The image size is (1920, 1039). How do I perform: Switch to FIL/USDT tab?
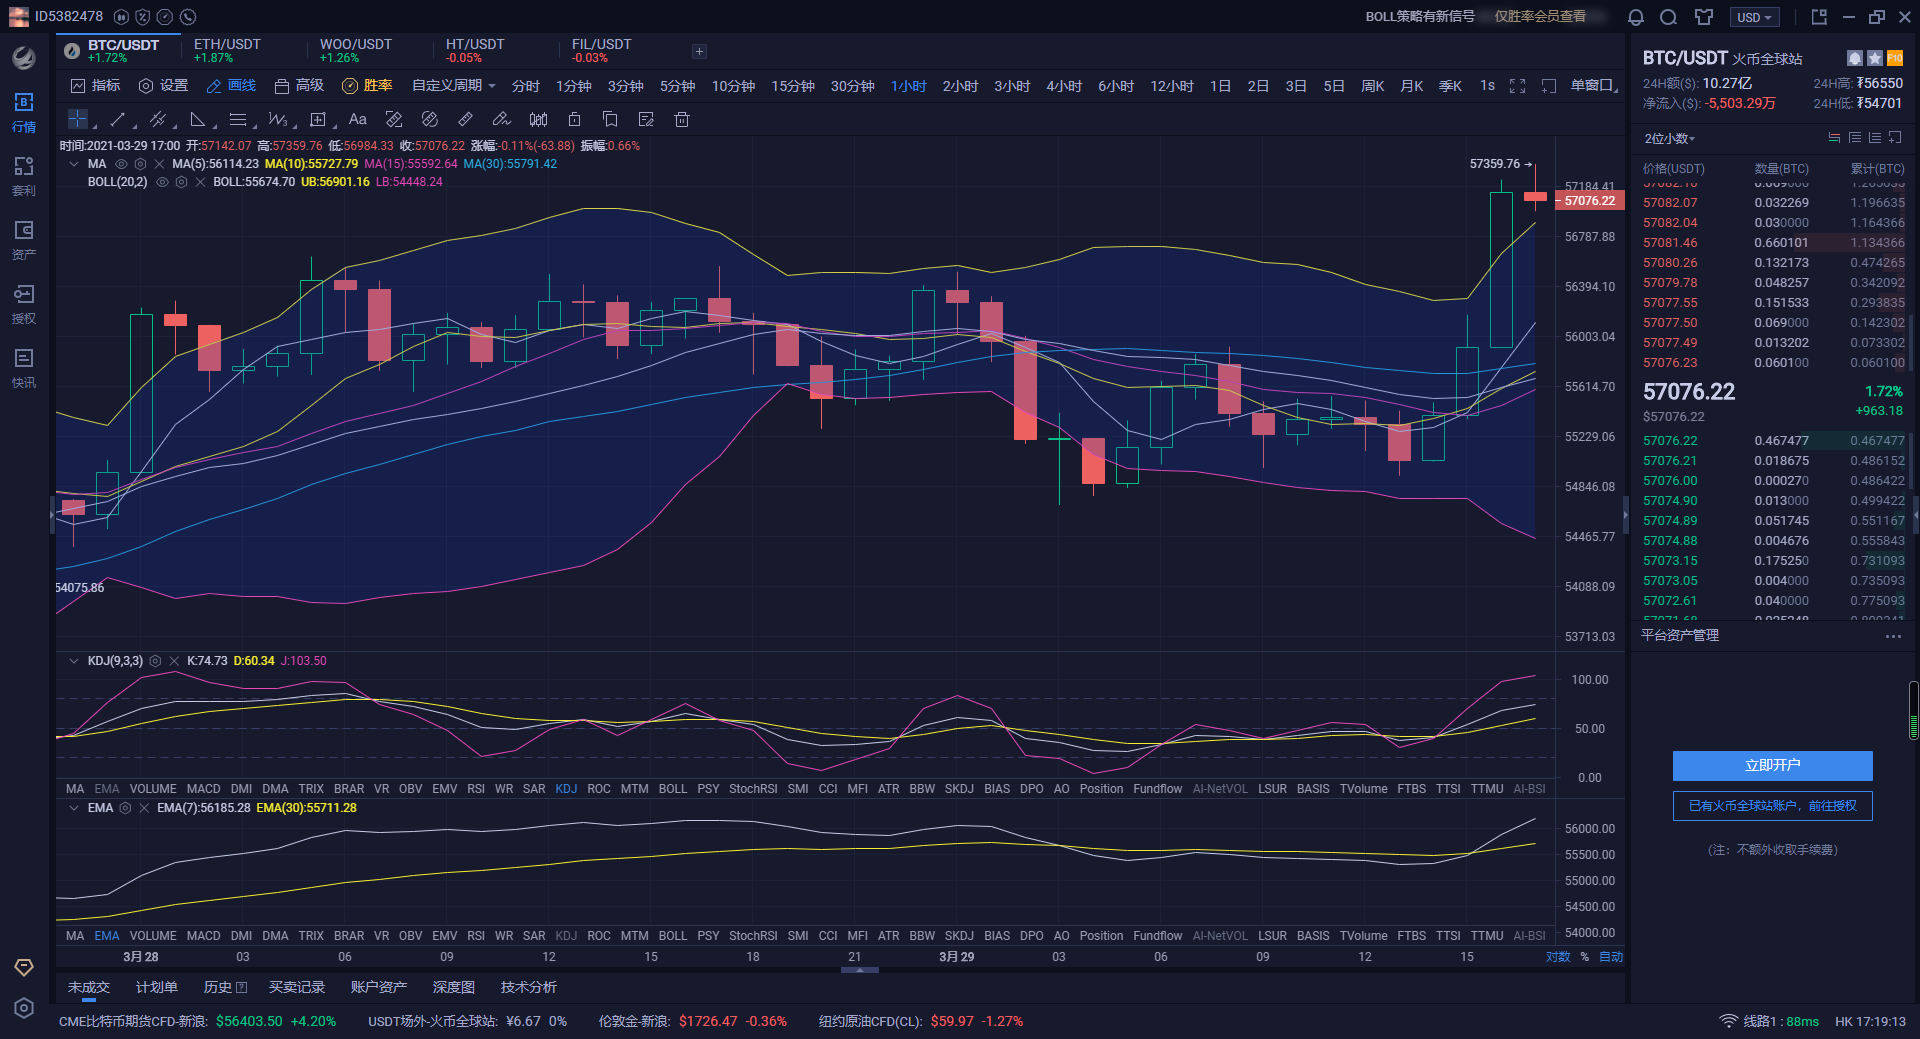click(601, 51)
